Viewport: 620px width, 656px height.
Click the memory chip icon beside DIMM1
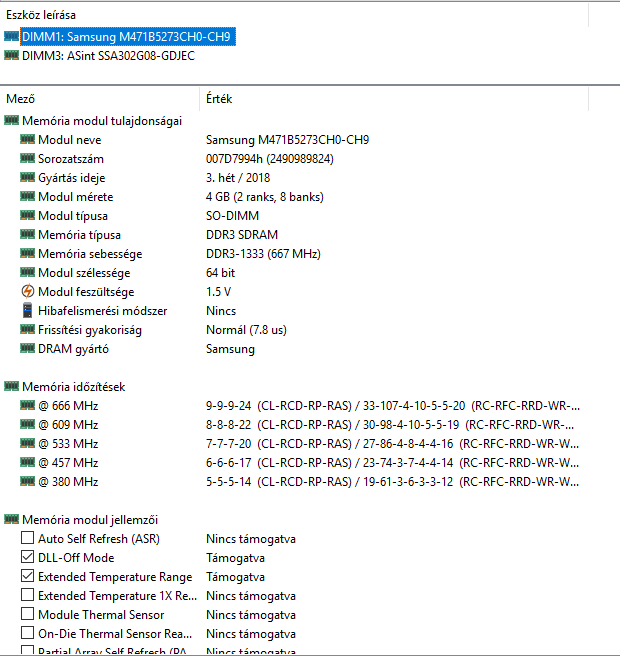click(11, 36)
